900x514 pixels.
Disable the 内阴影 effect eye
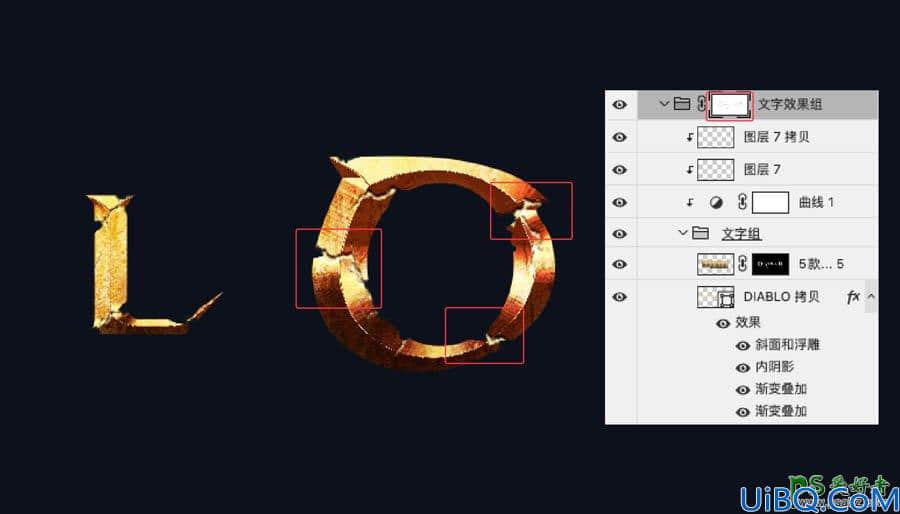coord(743,367)
